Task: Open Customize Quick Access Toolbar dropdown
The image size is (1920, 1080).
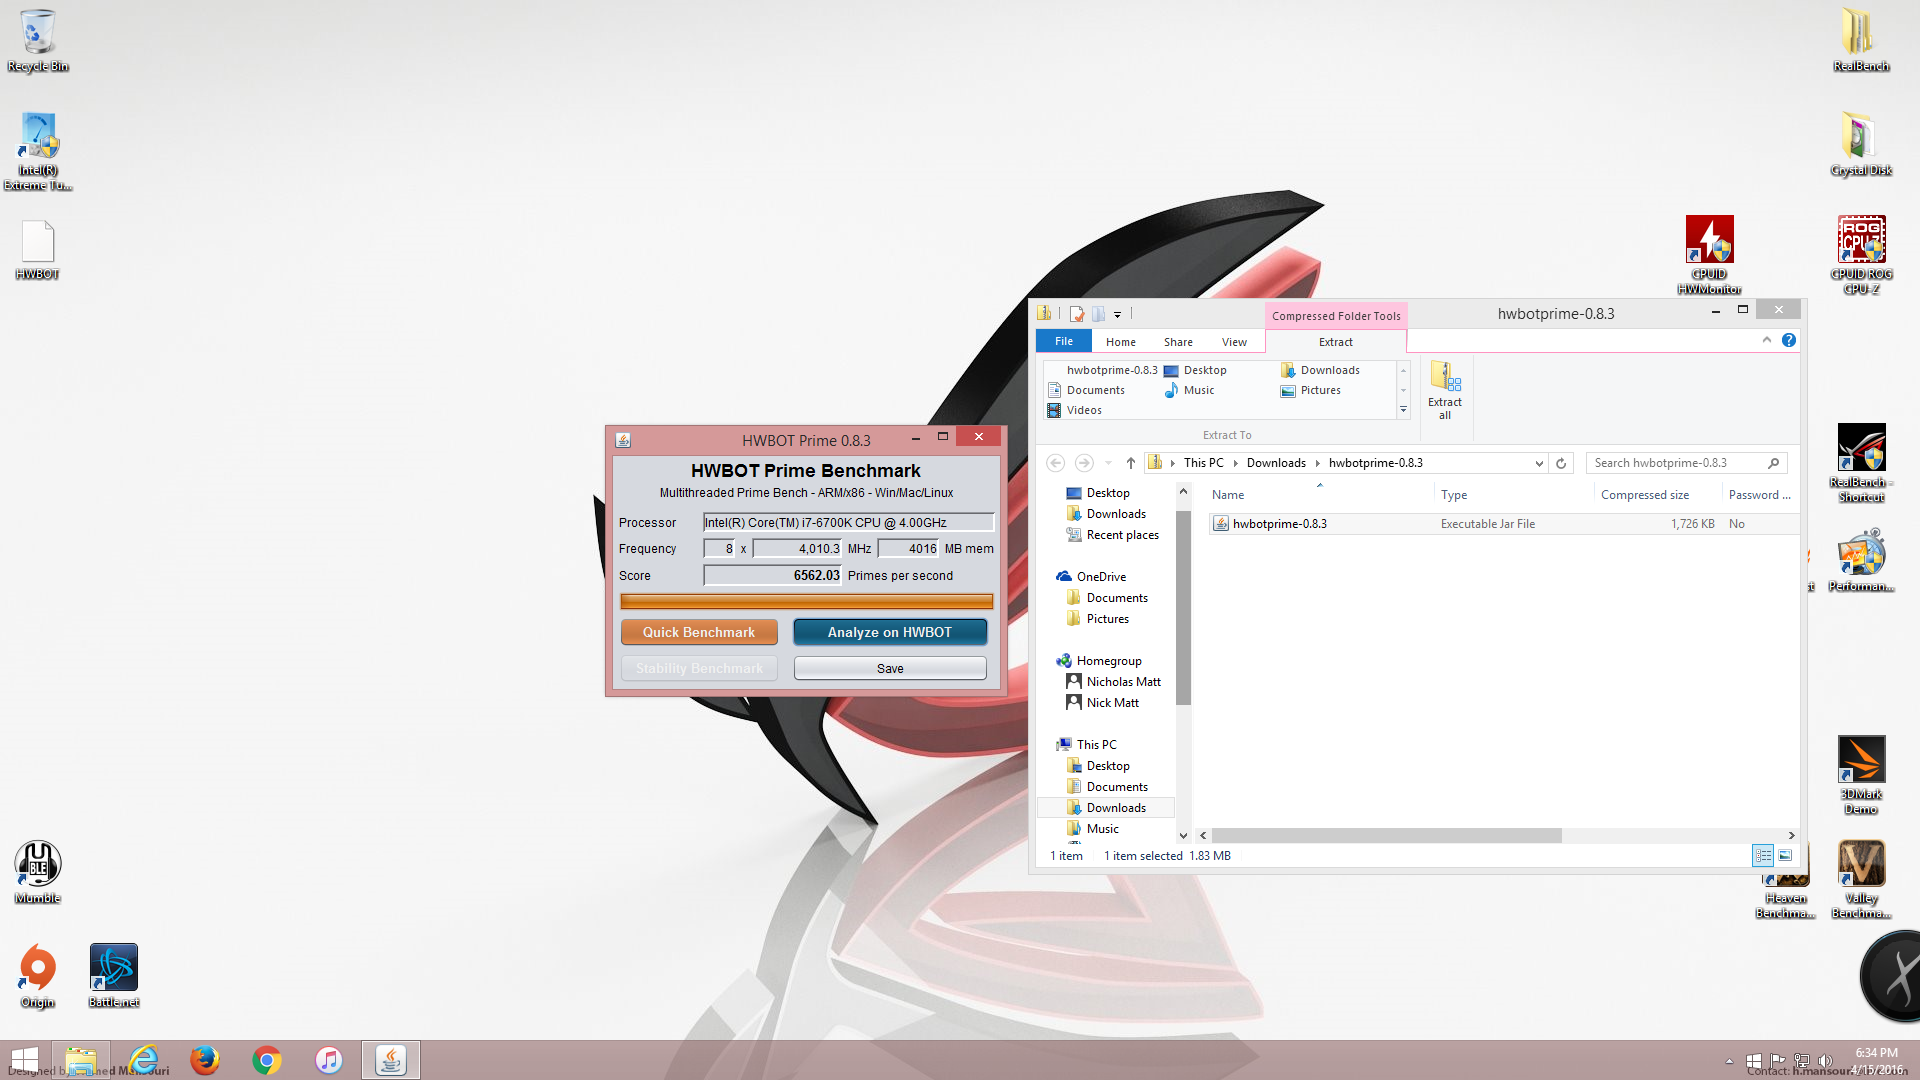Action: [1117, 314]
